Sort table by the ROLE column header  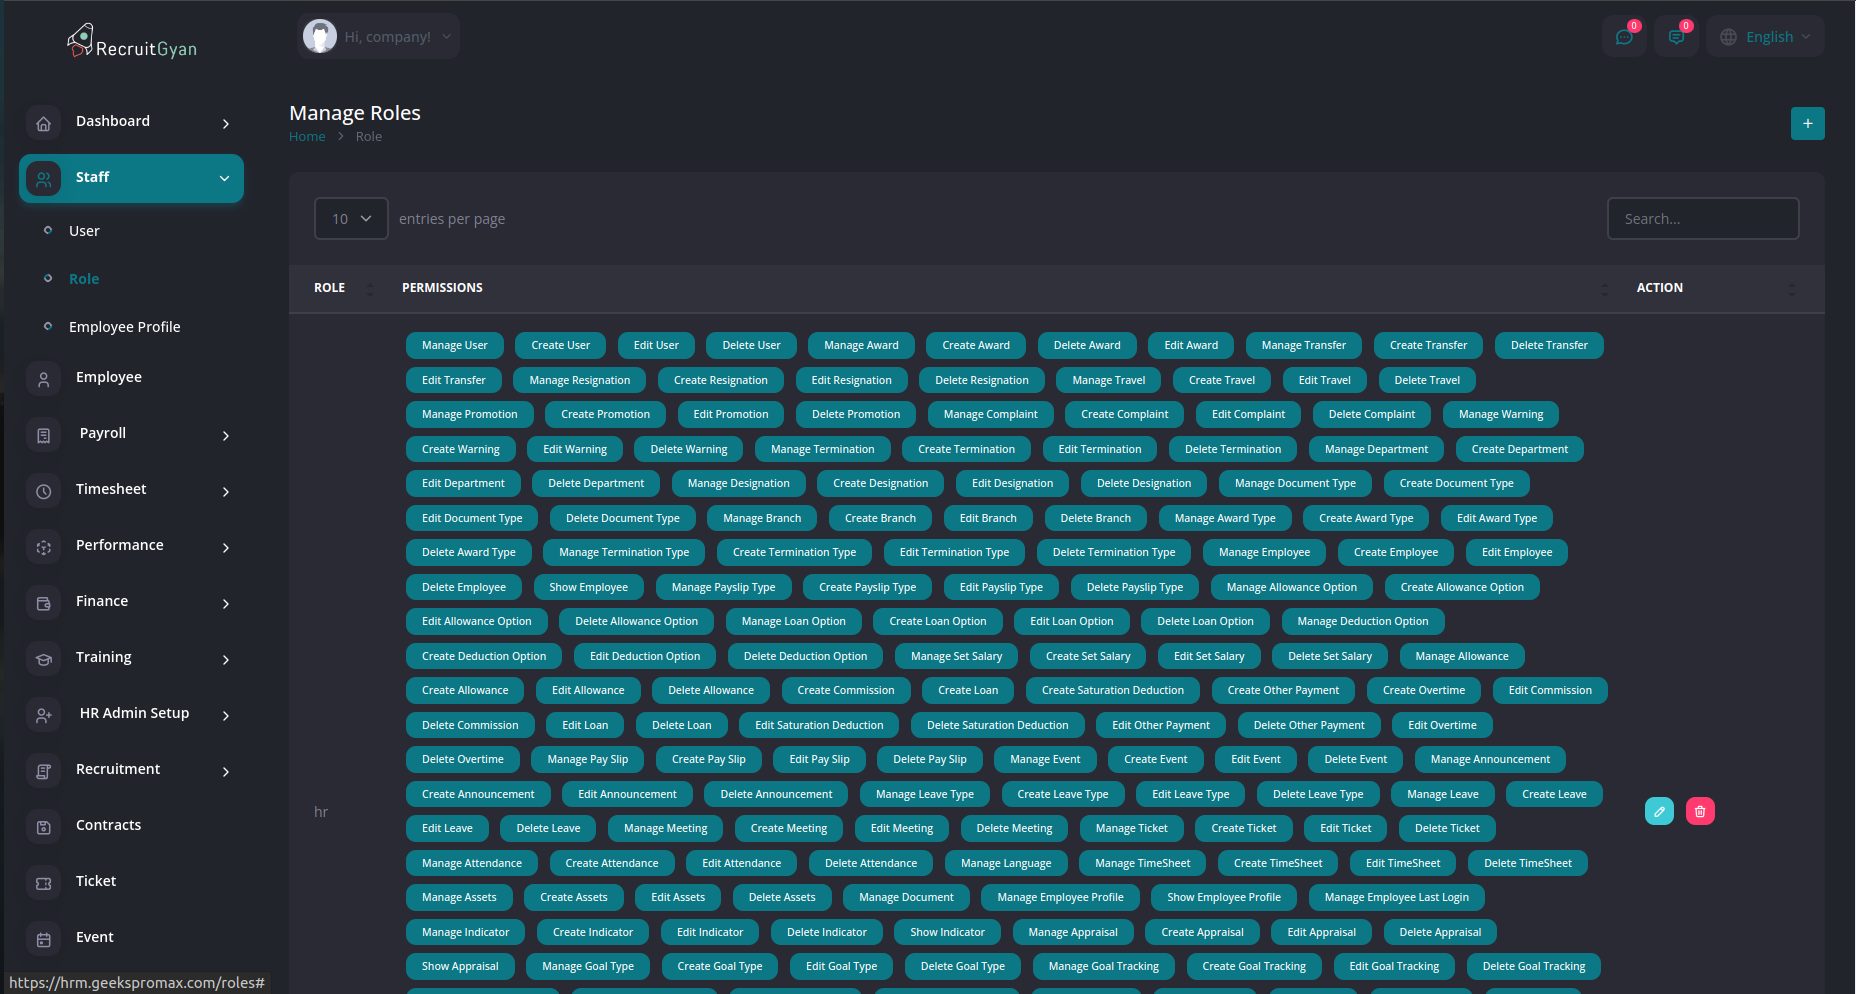[x=330, y=288]
